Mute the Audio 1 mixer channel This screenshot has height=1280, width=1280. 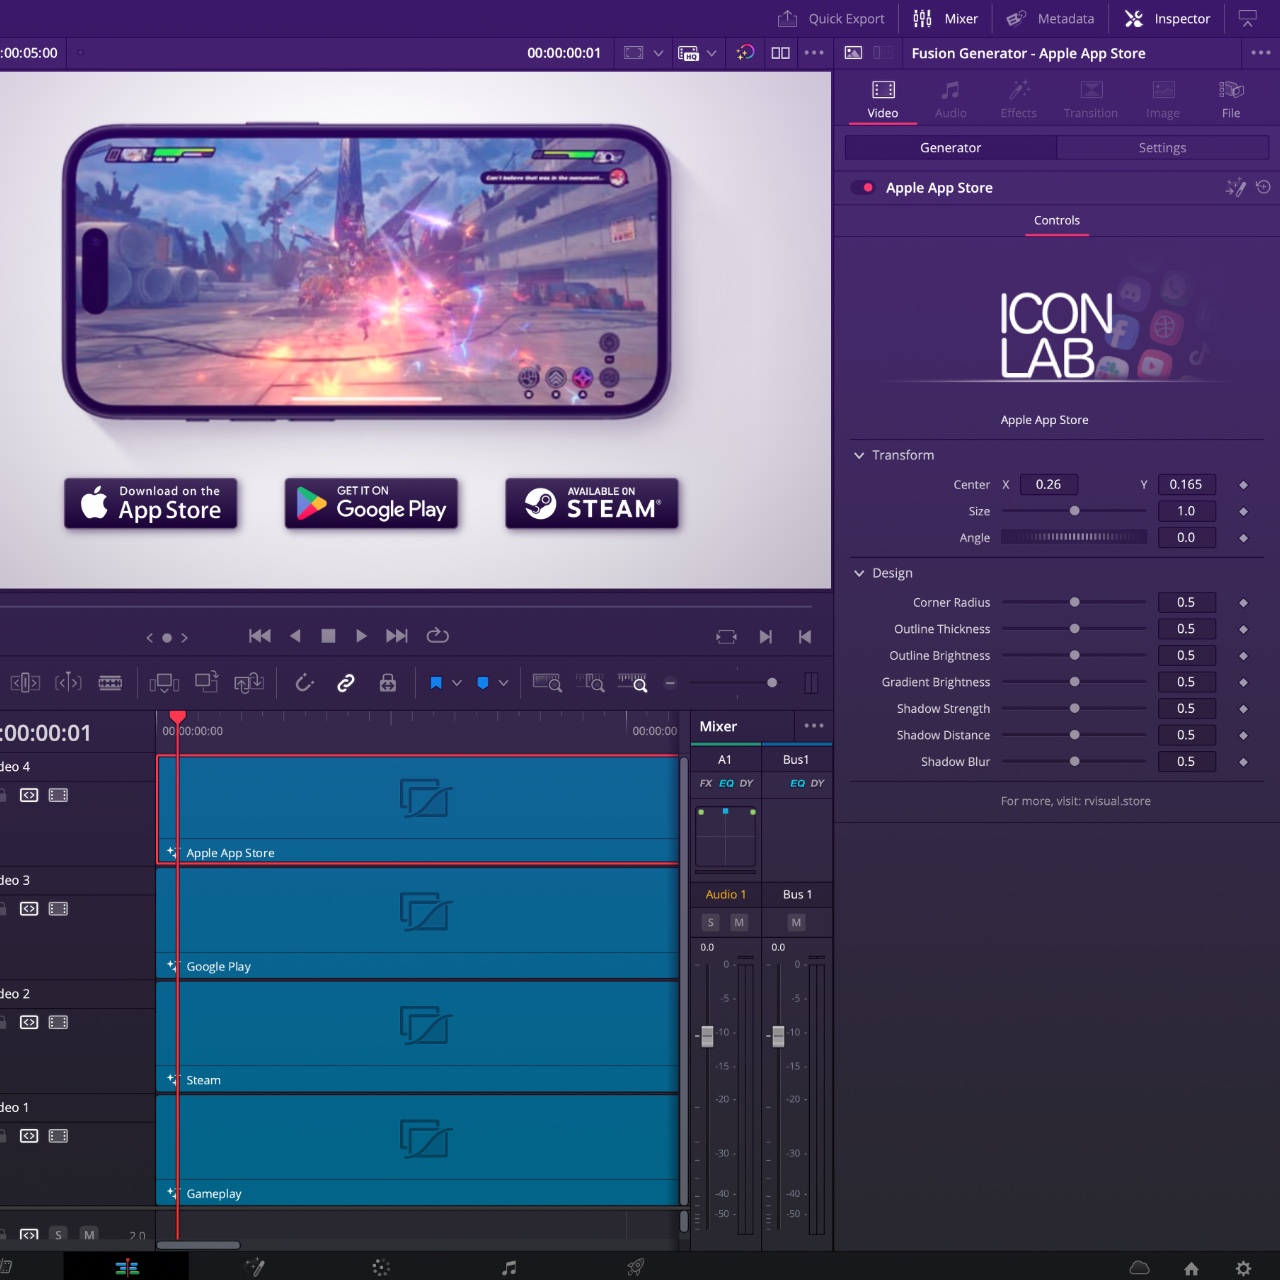pos(739,922)
